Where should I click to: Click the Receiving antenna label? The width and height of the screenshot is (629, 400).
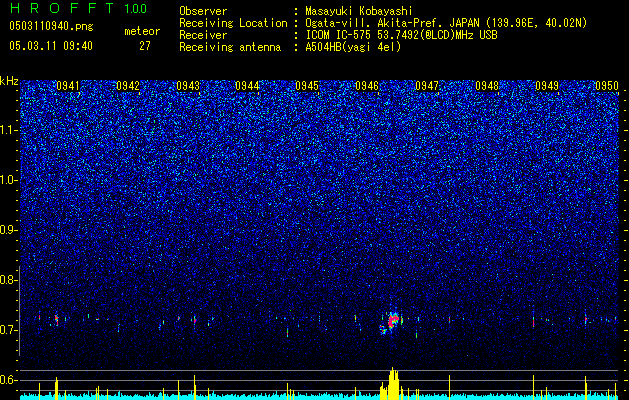point(230,47)
